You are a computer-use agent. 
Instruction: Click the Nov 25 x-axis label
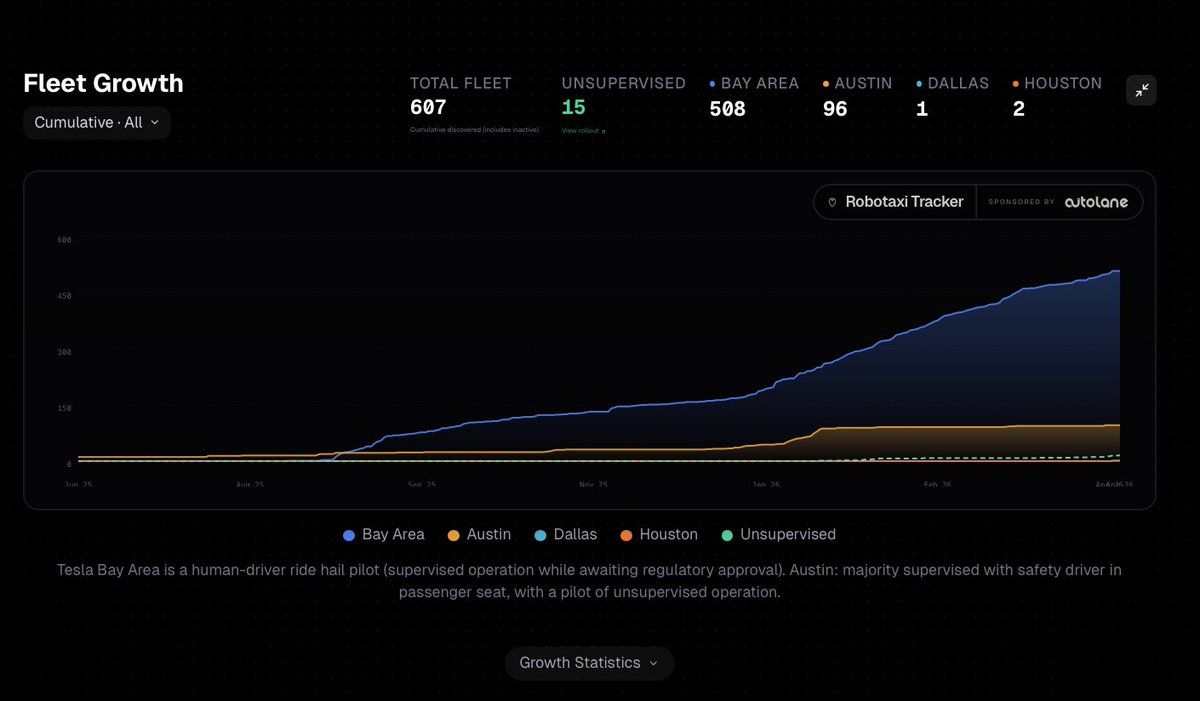(x=593, y=485)
